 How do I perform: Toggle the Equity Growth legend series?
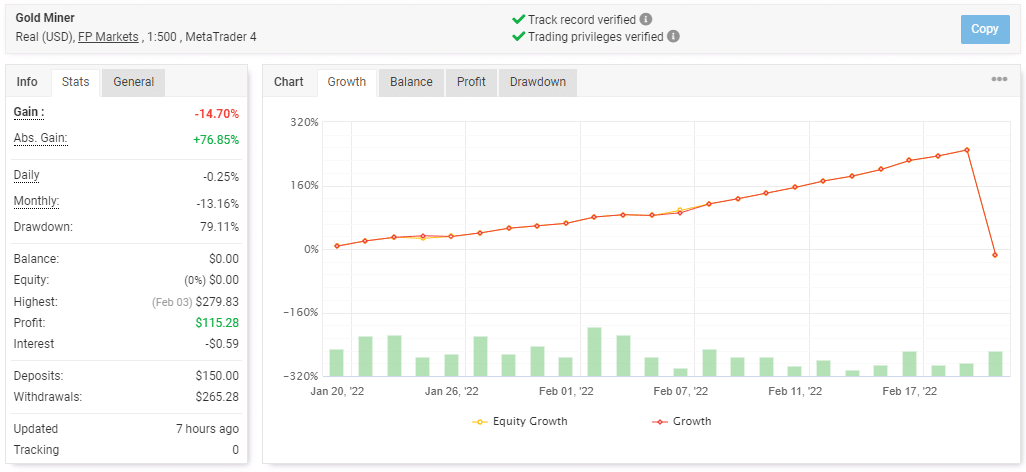(x=520, y=421)
